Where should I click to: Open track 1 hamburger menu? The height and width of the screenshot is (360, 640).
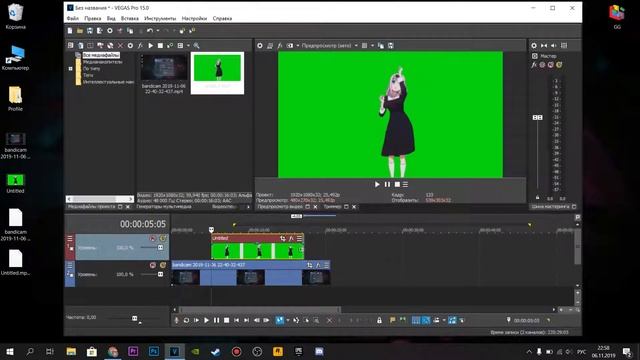click(x=70, y=238)
